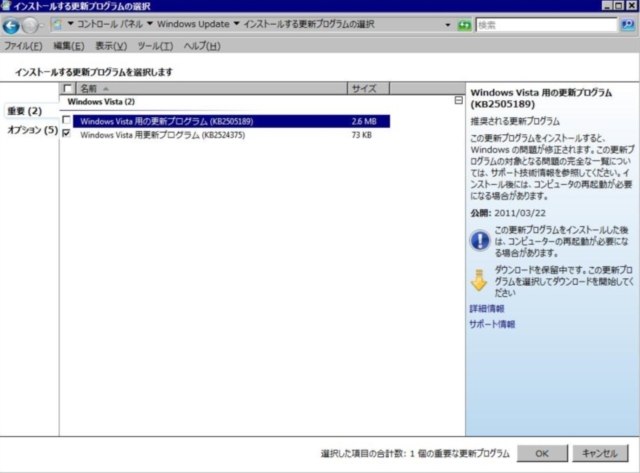Click the address bar location icon

coord(57,24)
